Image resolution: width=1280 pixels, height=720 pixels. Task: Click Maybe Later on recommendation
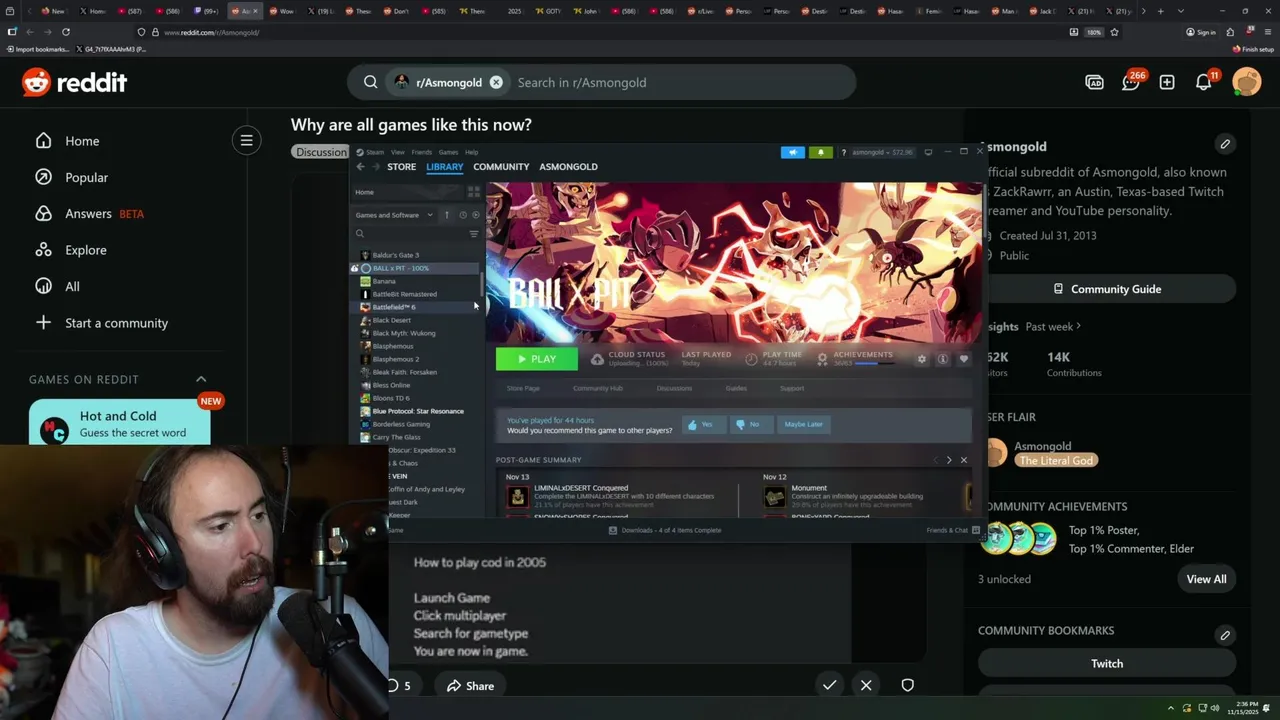[804, 424]
